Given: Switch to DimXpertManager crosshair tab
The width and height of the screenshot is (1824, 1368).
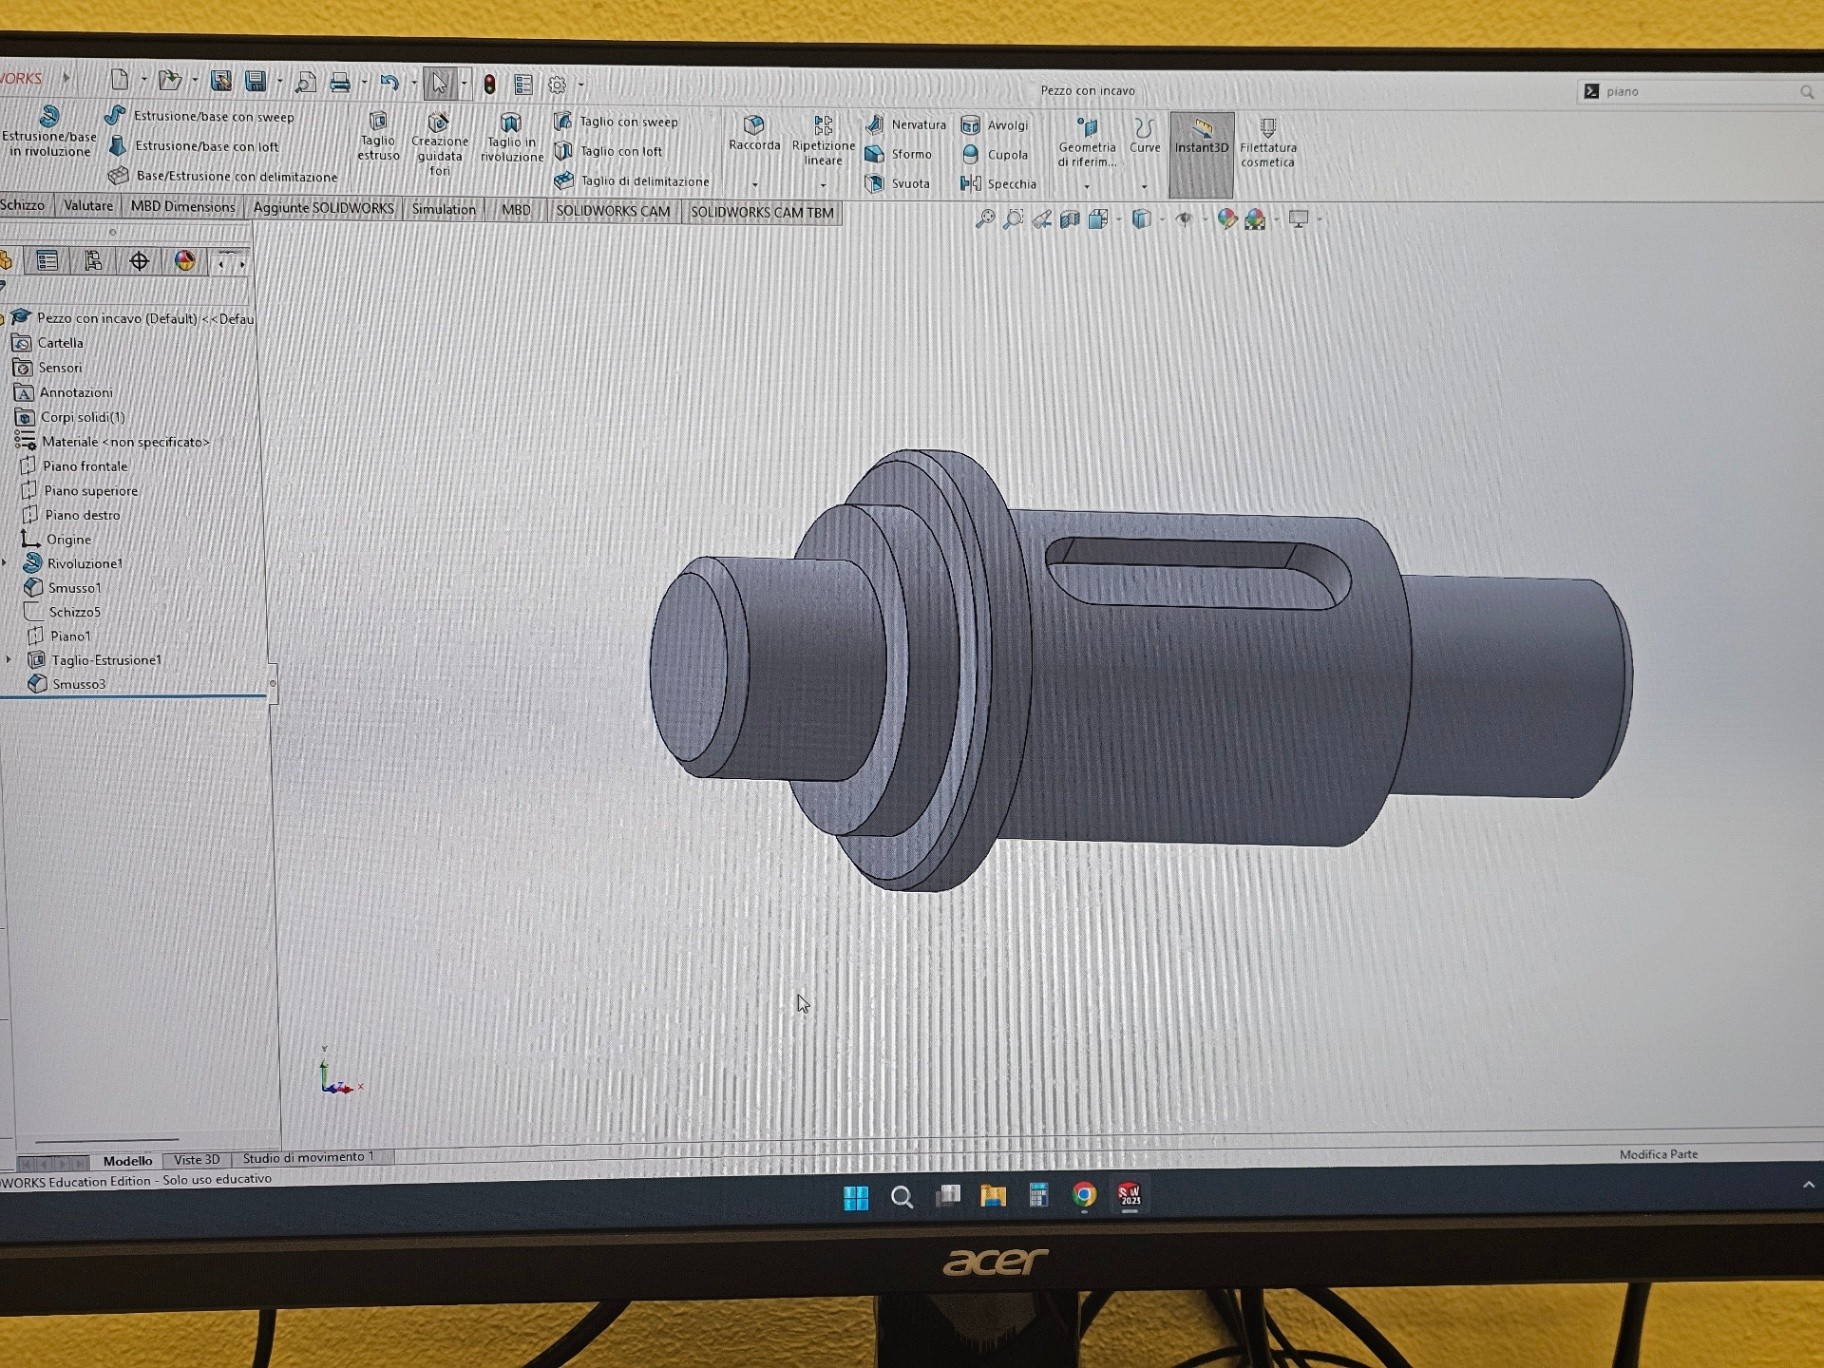Looking at the screenshot, I should click(139, 261).
